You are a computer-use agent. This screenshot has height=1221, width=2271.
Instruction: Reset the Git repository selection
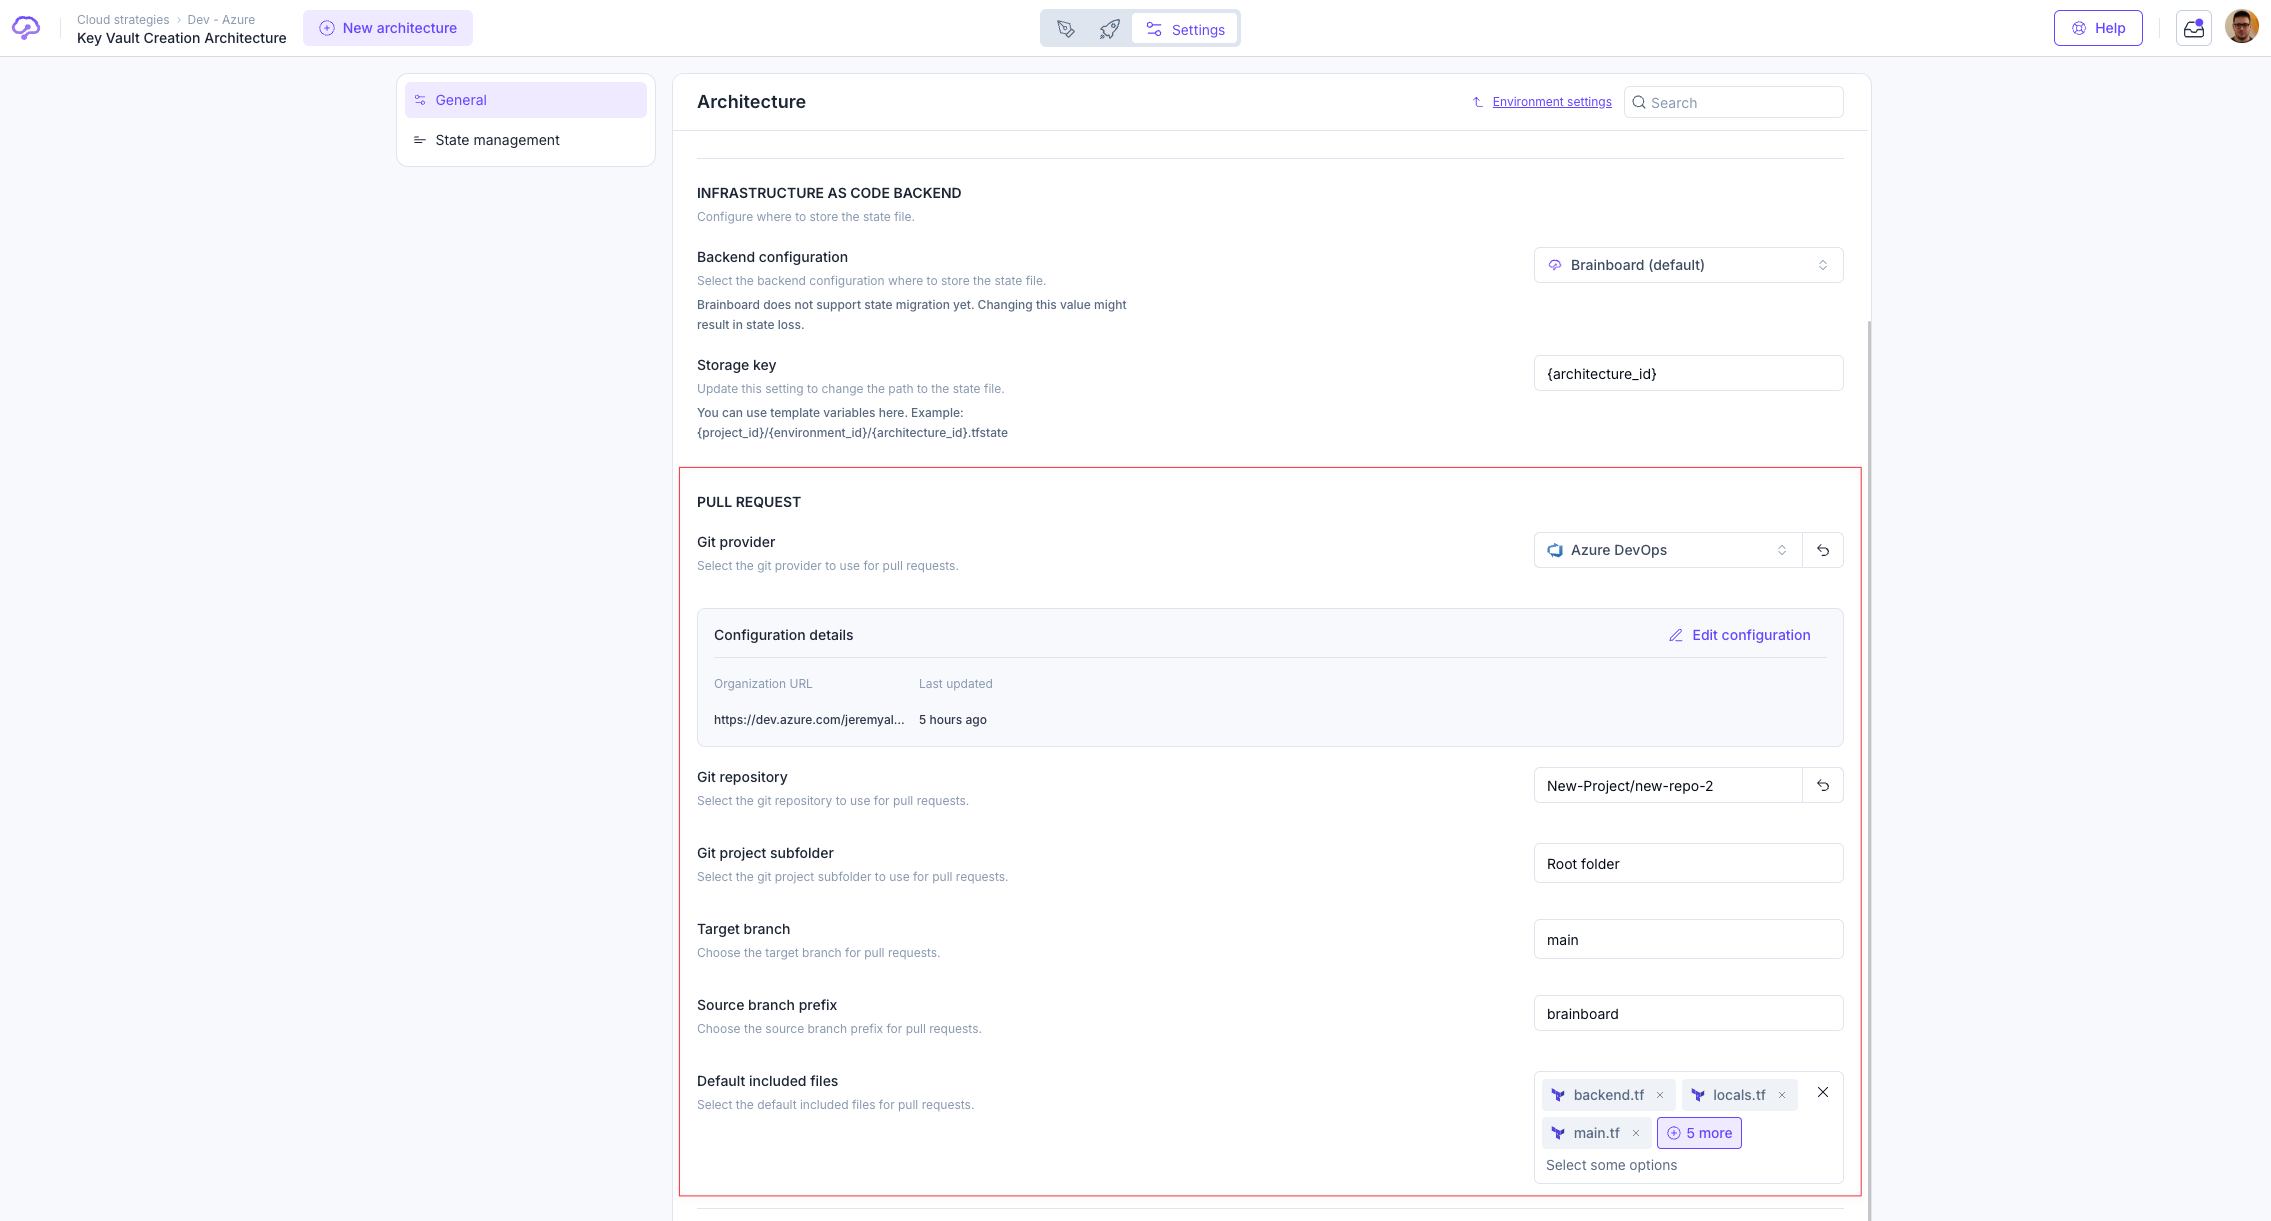click(1822, 786)
